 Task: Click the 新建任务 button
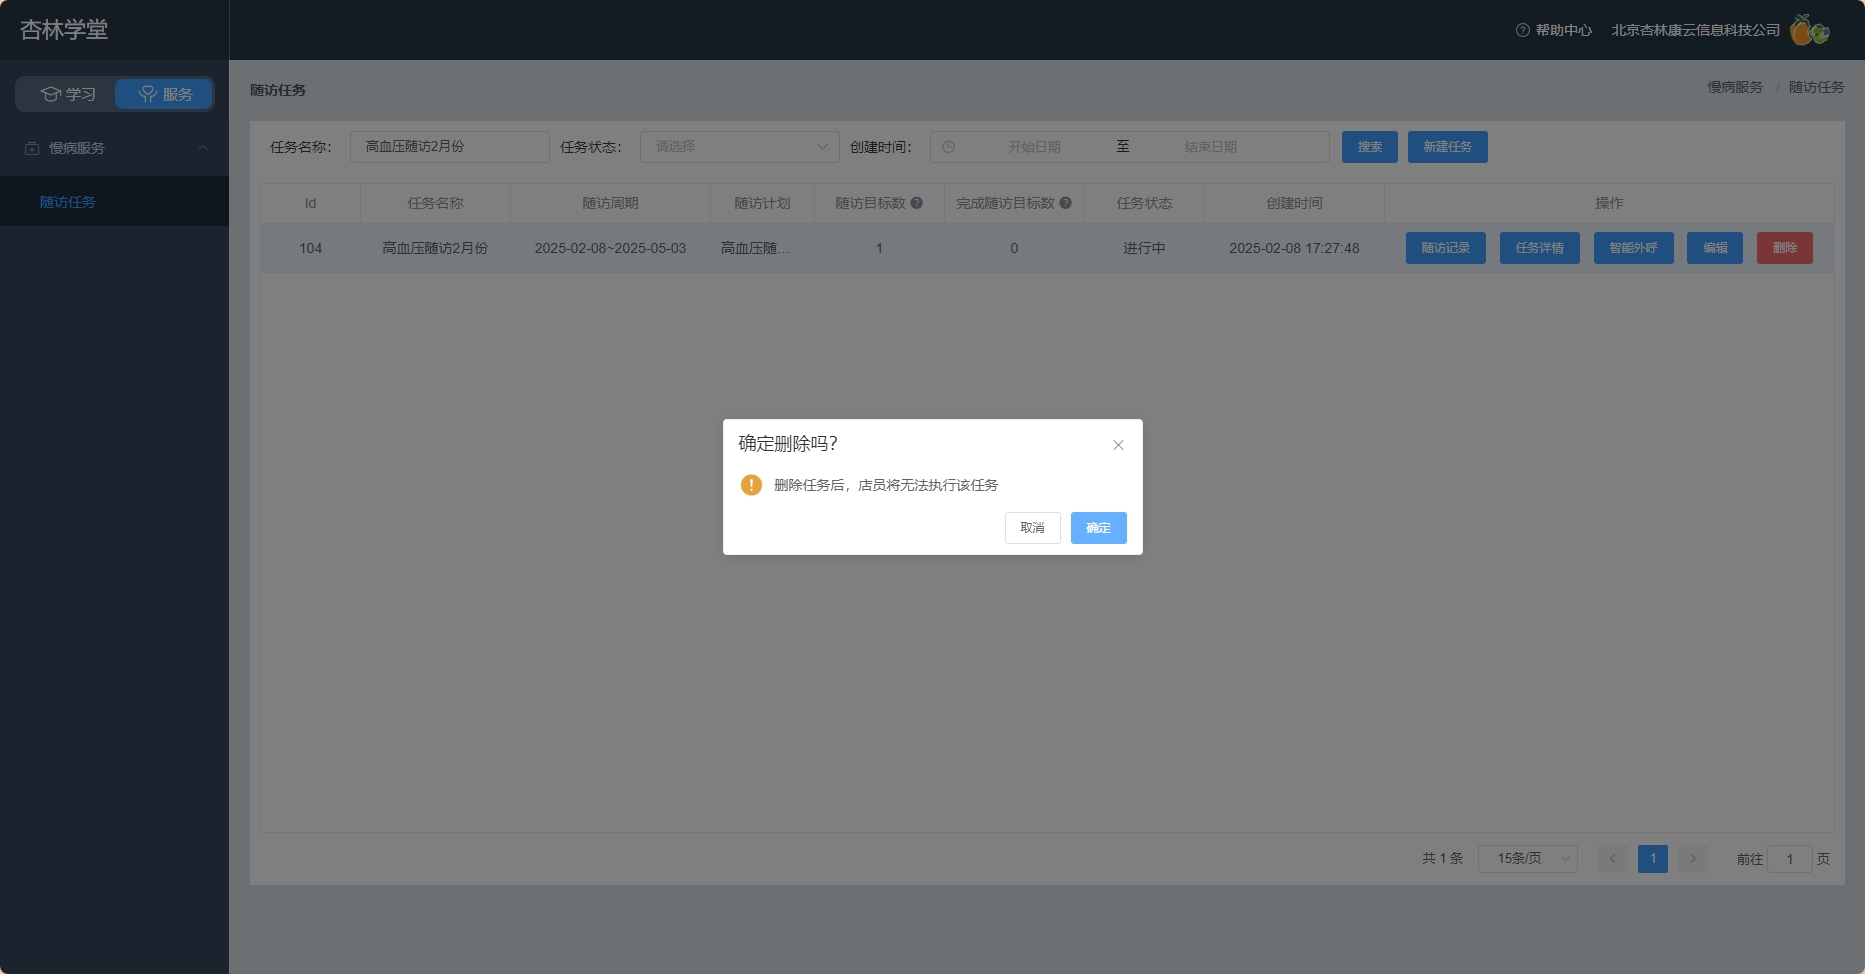pyautogui.click(x=1448, y=147)
